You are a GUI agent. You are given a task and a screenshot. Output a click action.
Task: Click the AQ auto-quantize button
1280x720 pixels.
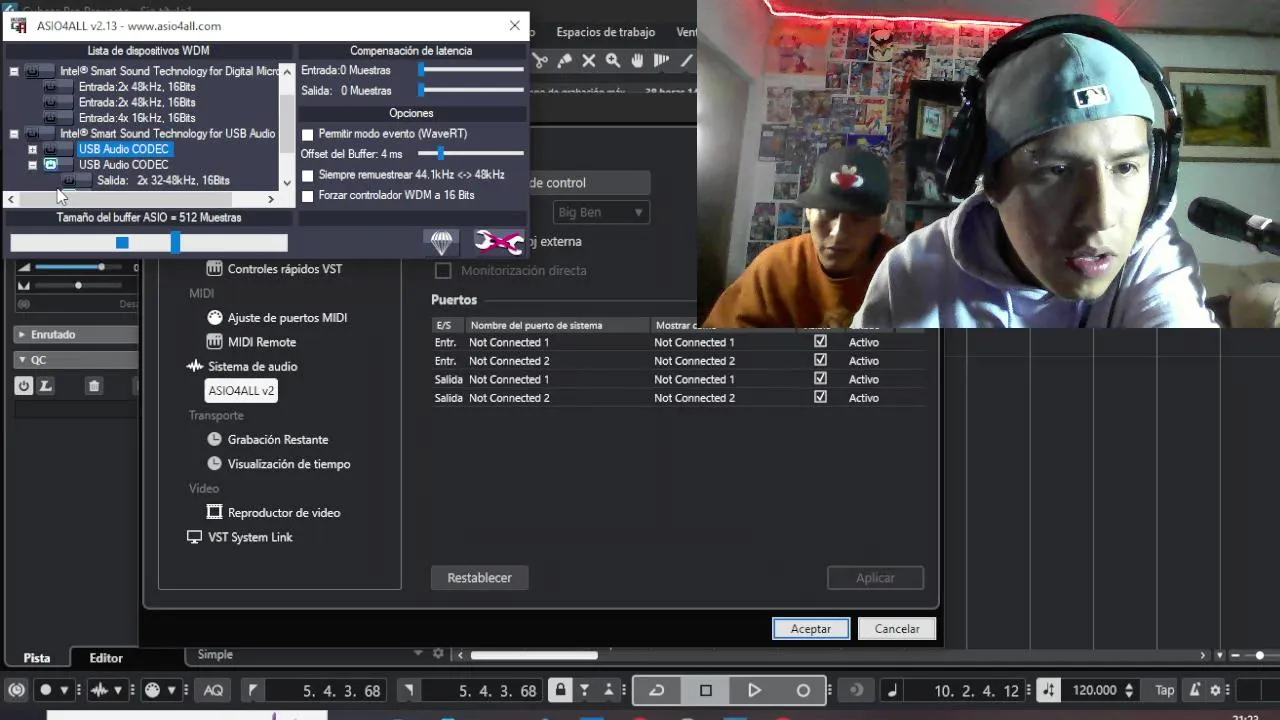213,690
